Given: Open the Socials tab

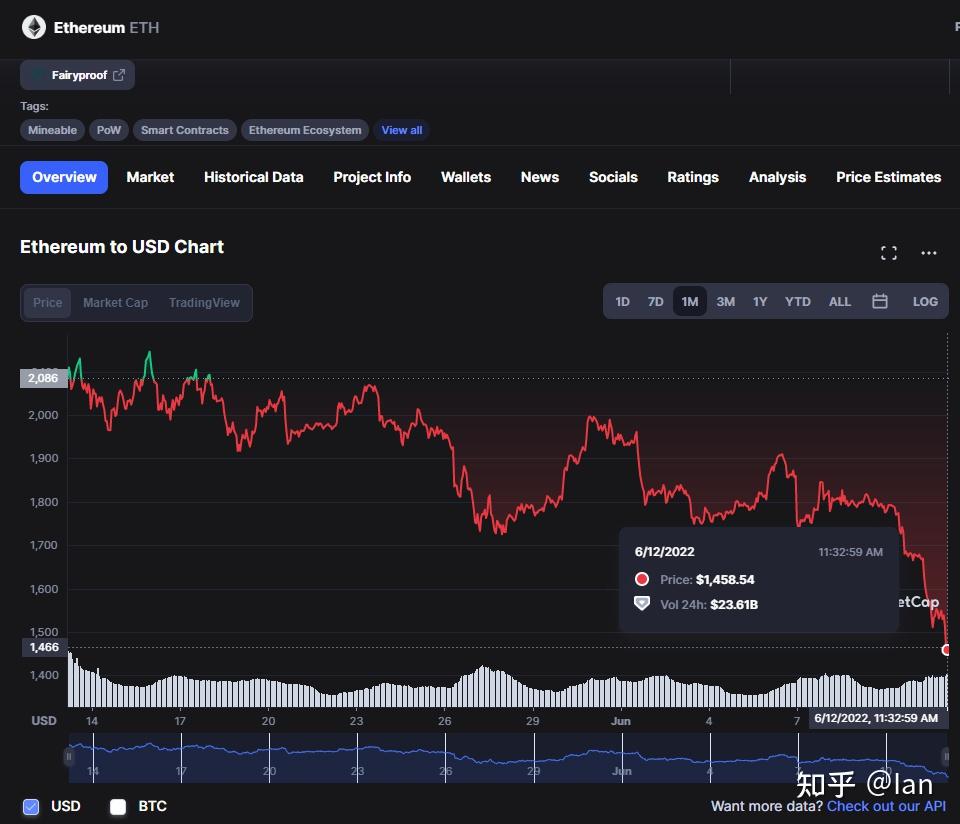Looking at the screenshot, I should click(613, 178).
